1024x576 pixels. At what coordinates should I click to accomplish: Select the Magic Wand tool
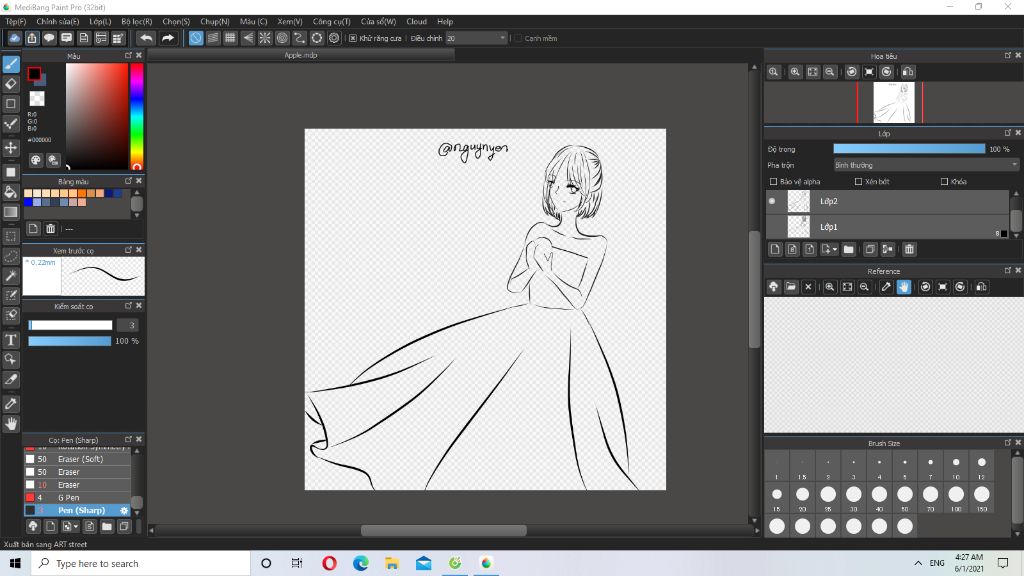pos(11,276)
